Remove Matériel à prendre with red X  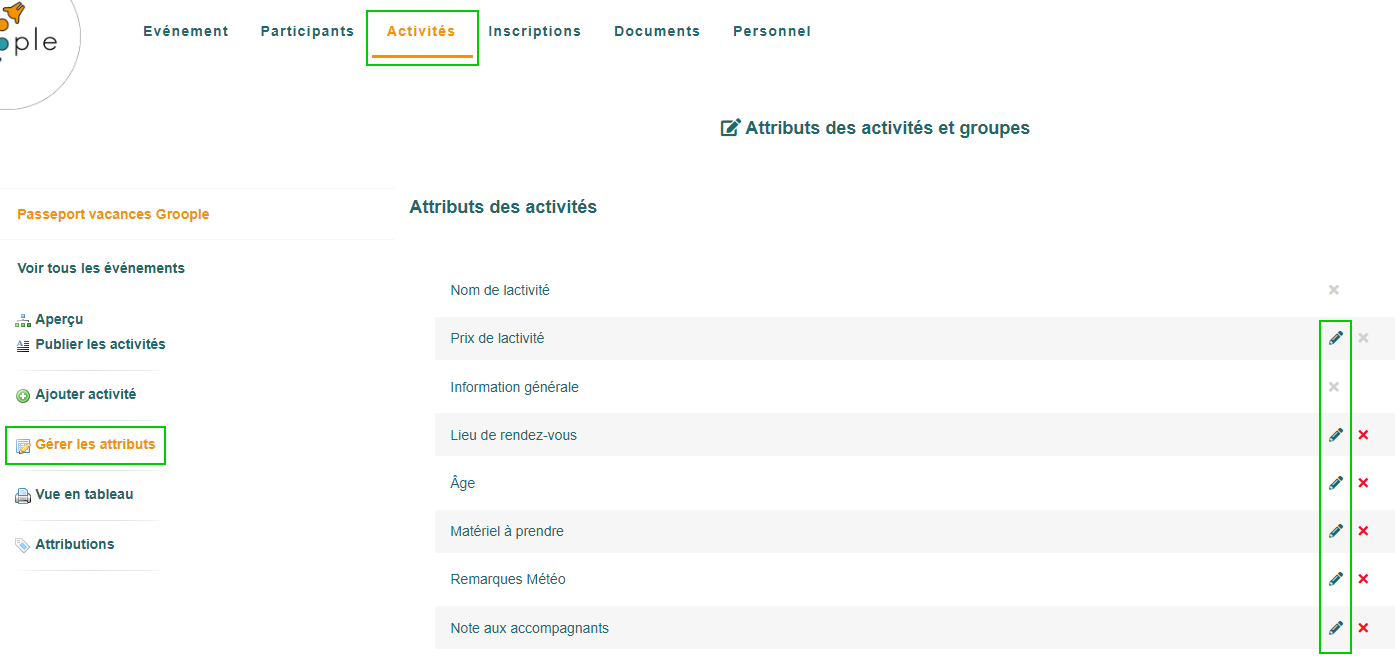click(x=1363, y=531)
